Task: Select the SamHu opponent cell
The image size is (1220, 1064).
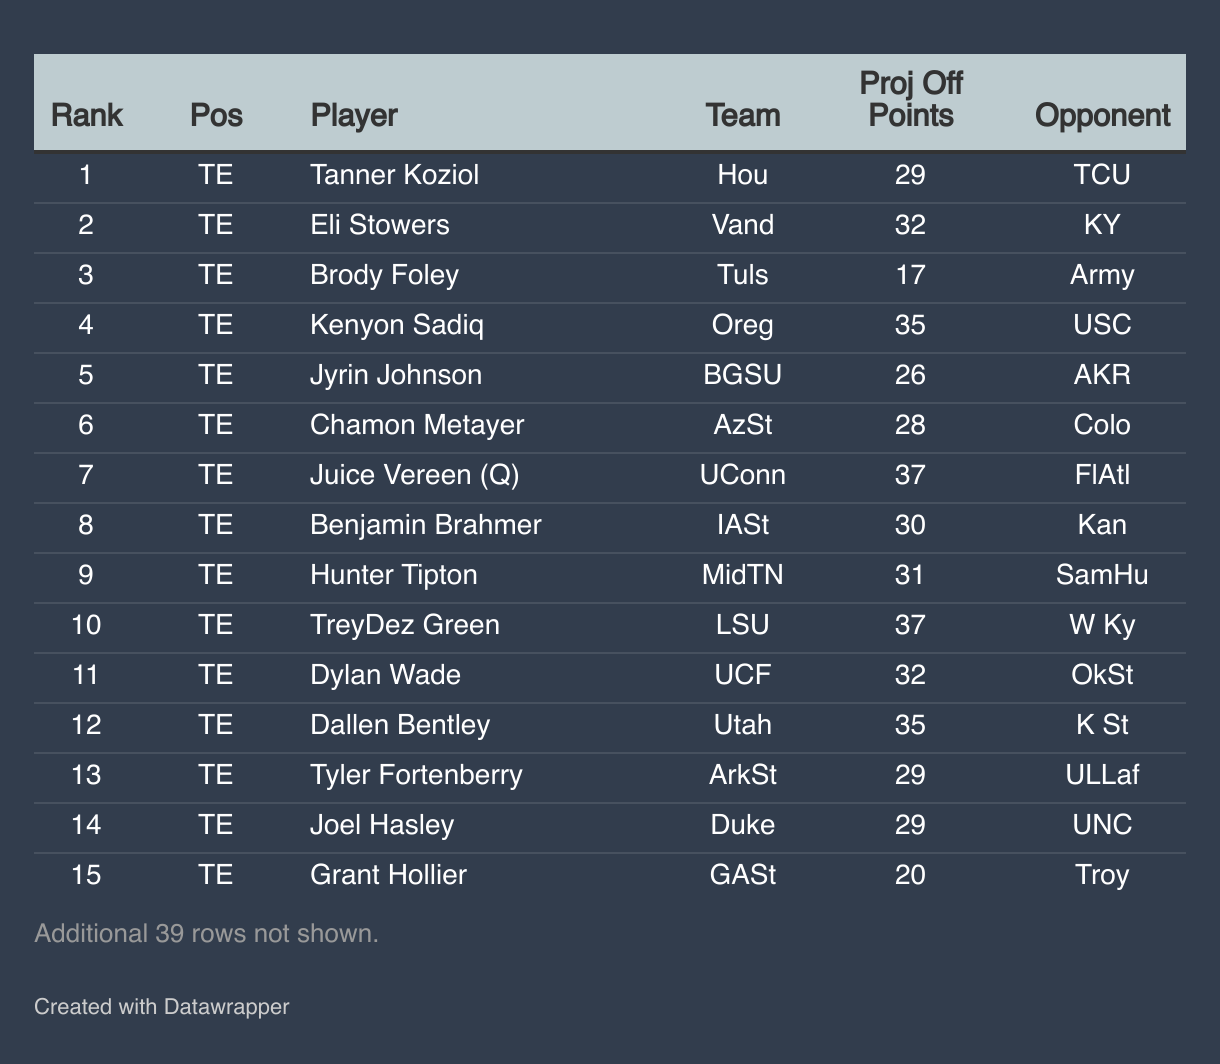Action: point(1102,575)
